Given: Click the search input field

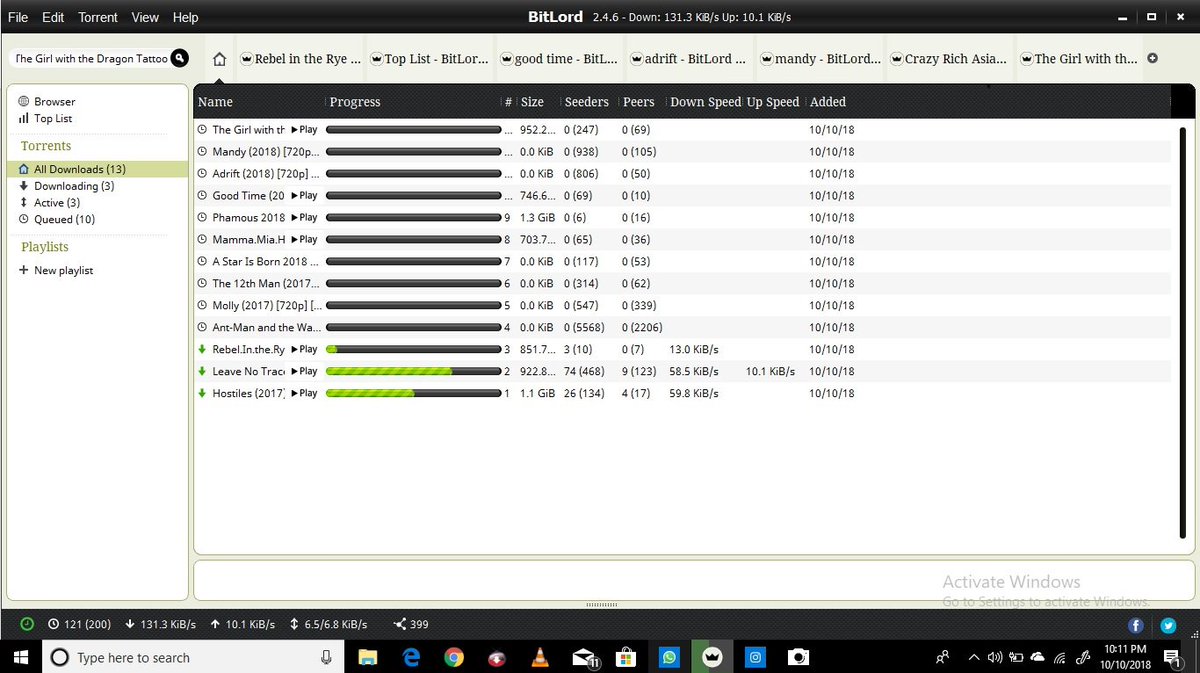Looking at the screenshot, I should (90, 59).
